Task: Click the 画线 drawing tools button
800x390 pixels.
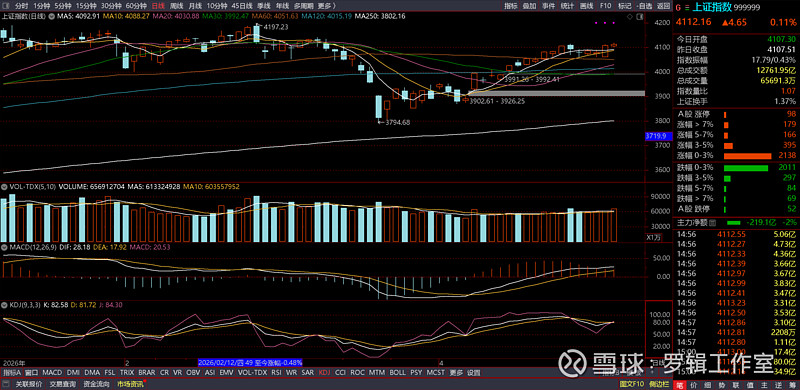Action: click(586, 6)
